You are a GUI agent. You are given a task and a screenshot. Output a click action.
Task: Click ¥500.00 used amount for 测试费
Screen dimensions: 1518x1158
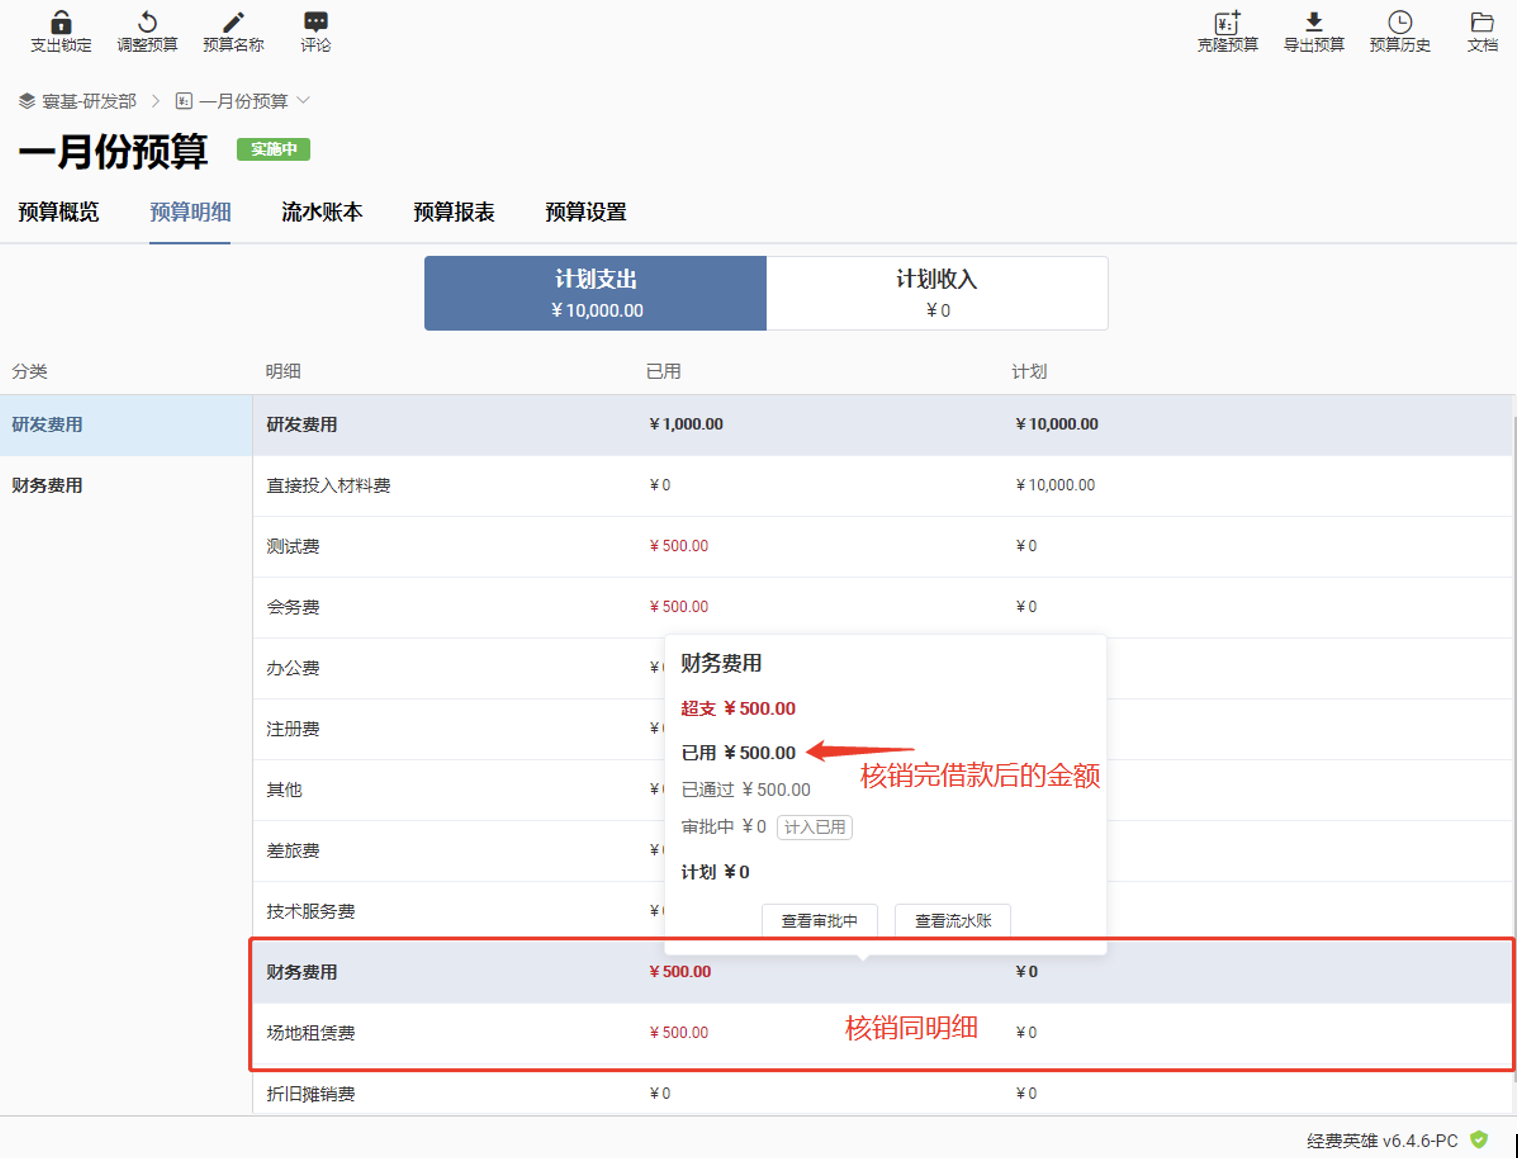[x=679, y=546]
